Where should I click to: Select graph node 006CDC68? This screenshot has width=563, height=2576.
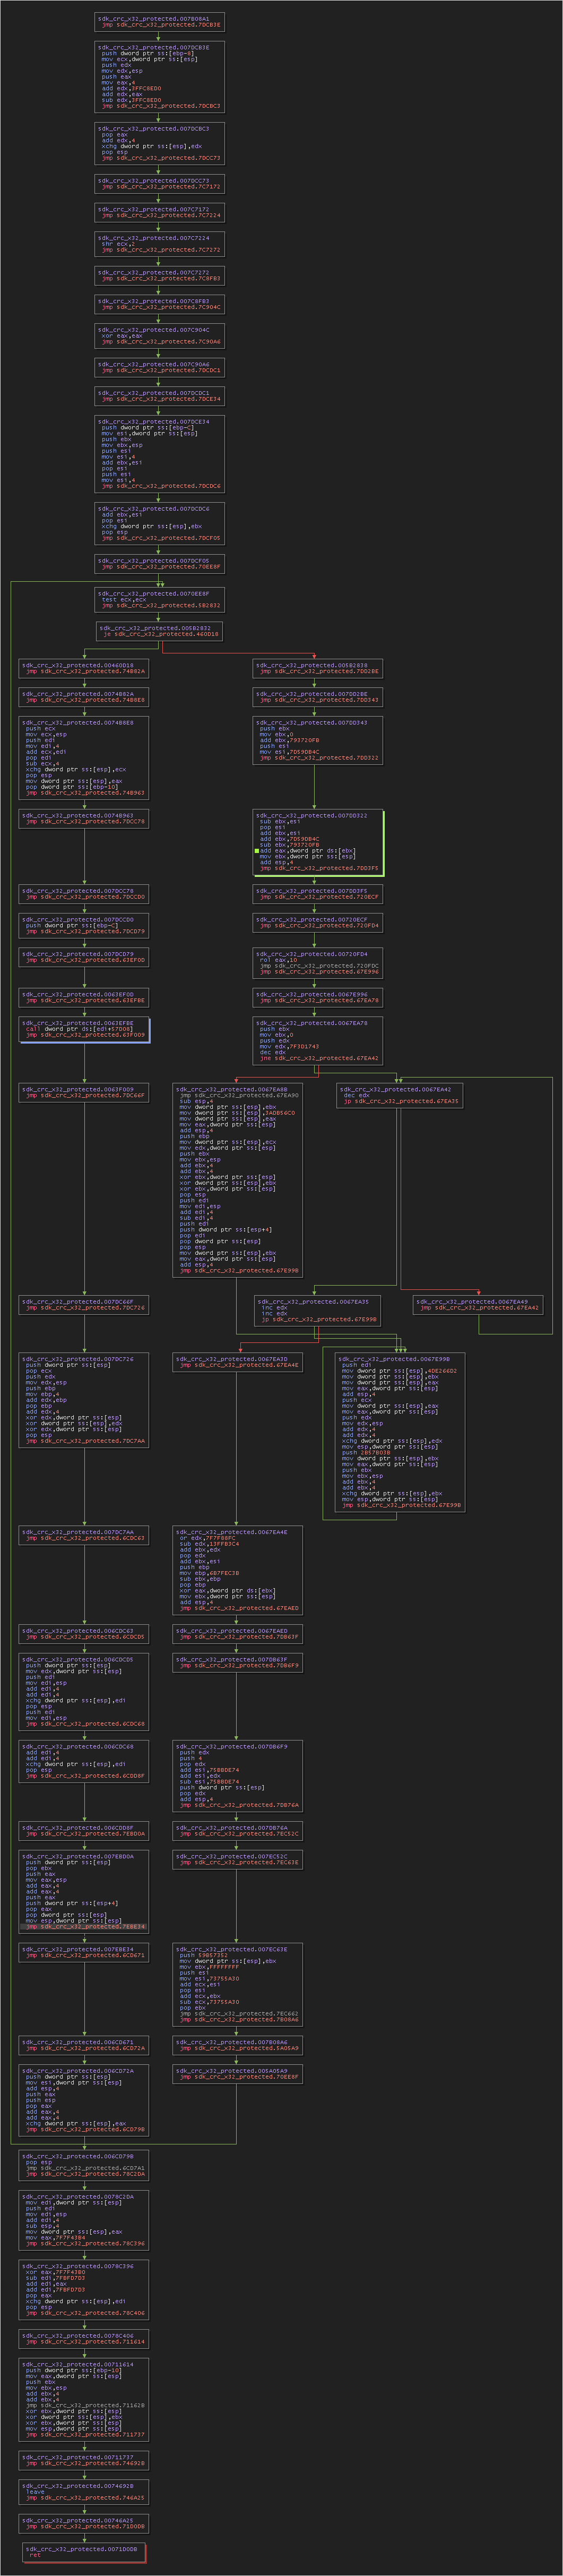pos(84,1761)
